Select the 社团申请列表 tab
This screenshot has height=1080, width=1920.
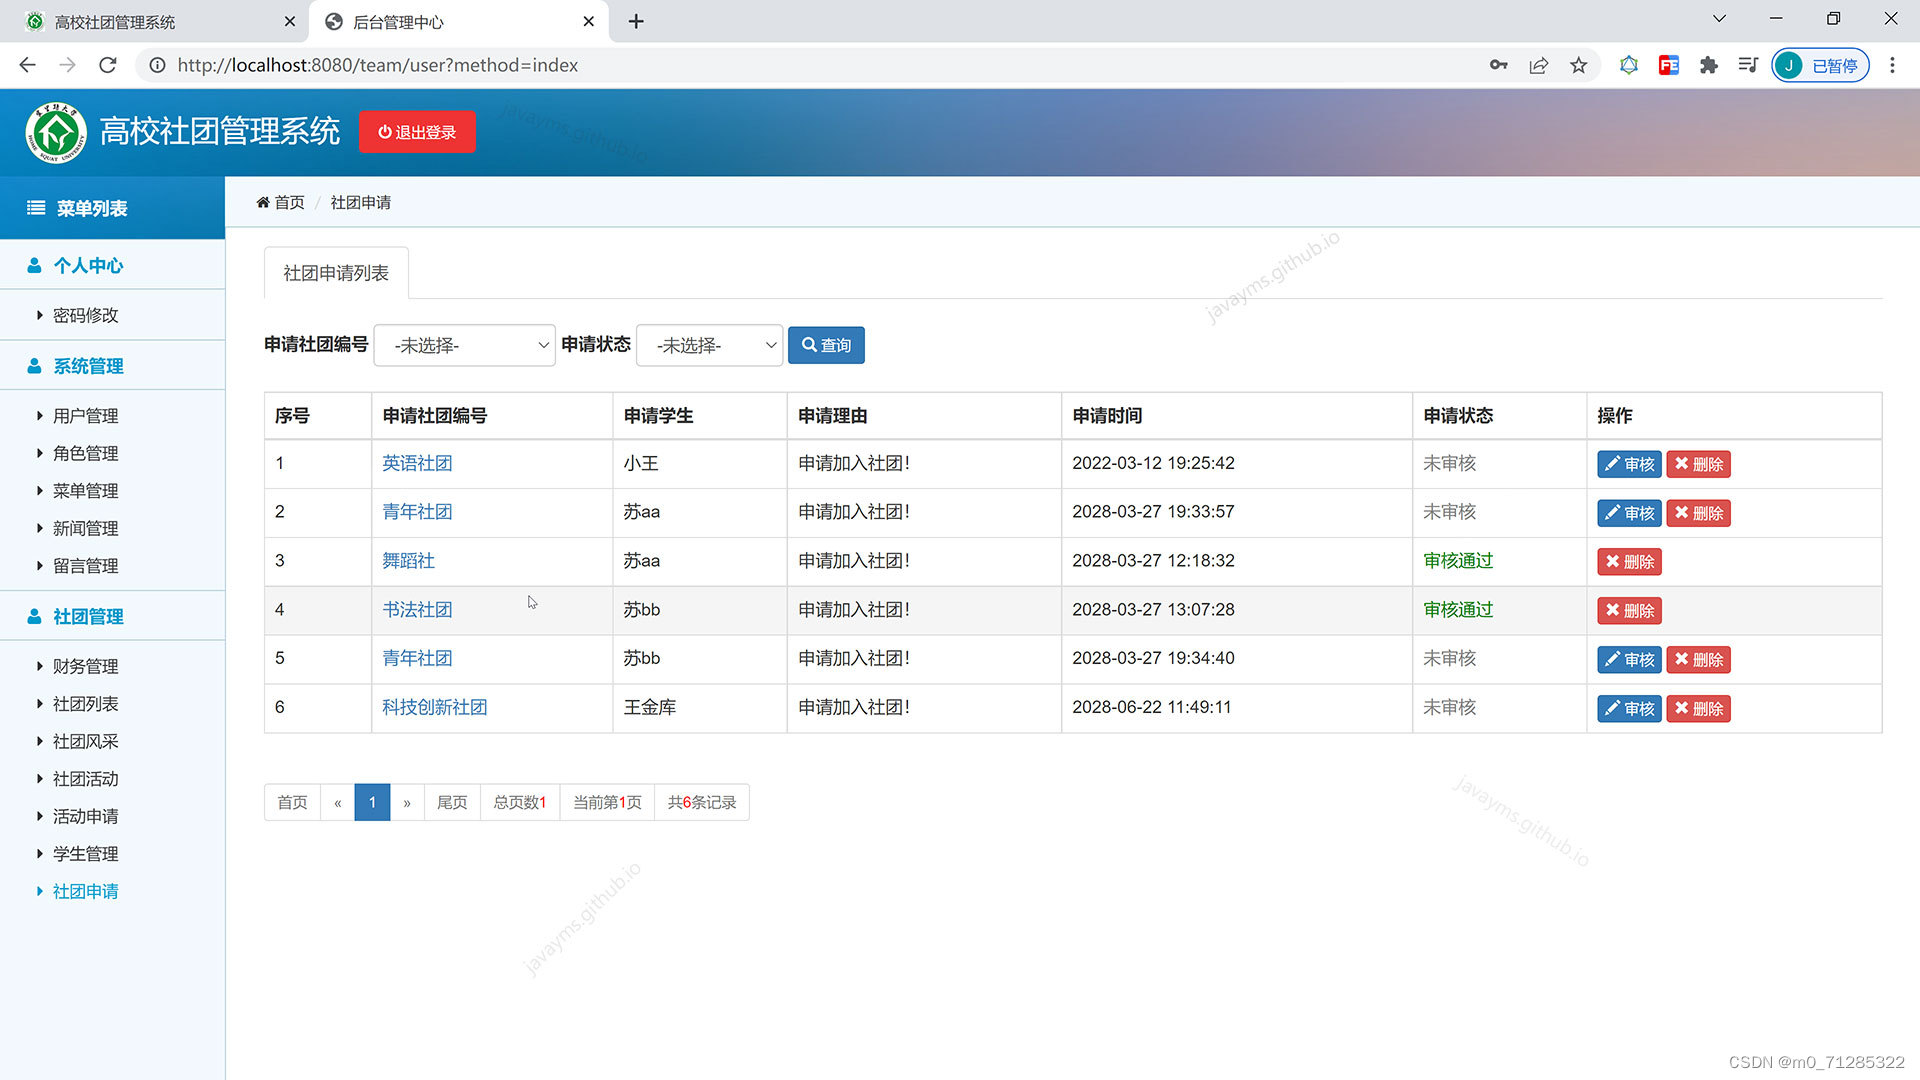click(x=336, y=273)
